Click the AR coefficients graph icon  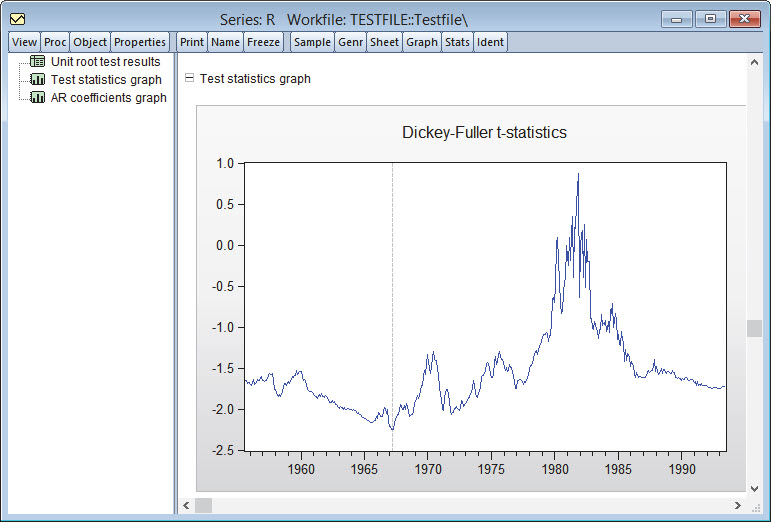(37, 98)
